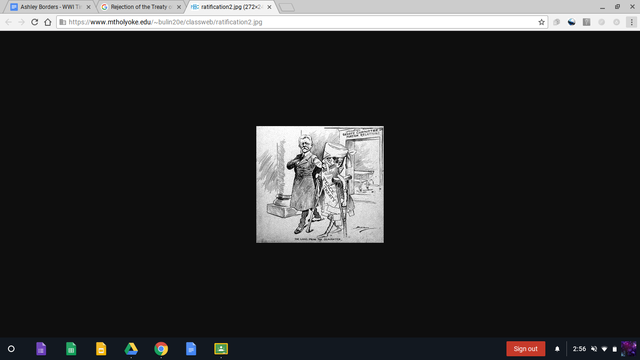Click the mtholyoke.edu address bar URL
Viewport: 640px width, 360px height.
pos(165,22)
